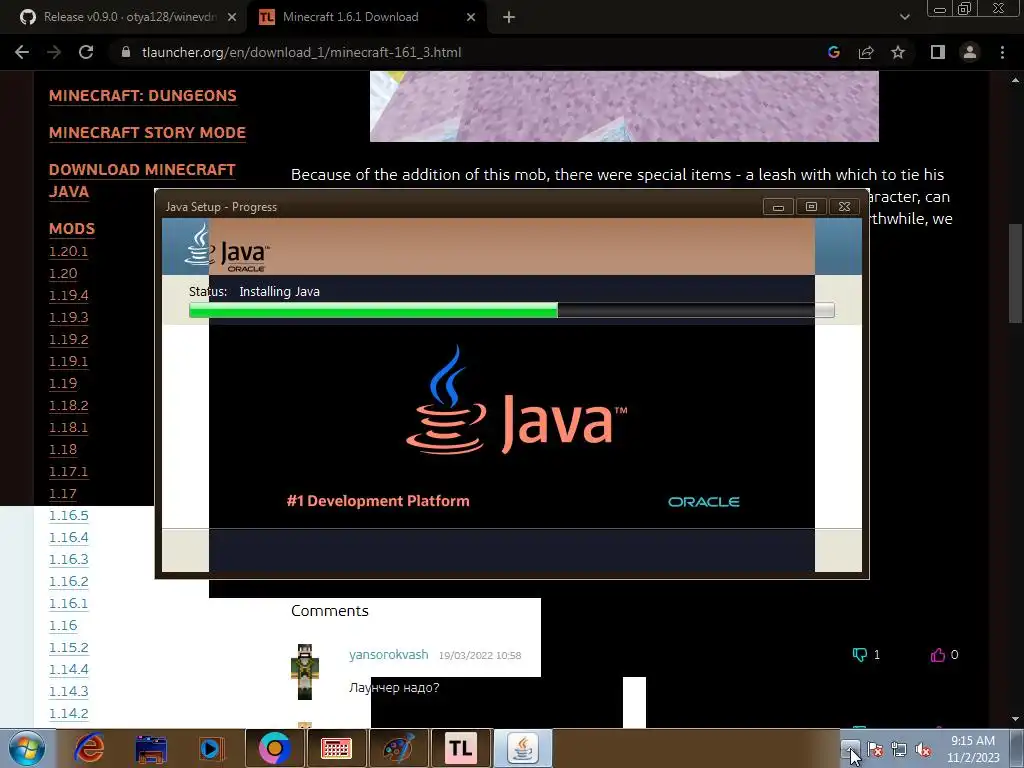The height and width of the screenshot is (768, 1024).
Task: Bookmark this page with the star icon
Action: point(898,52)
